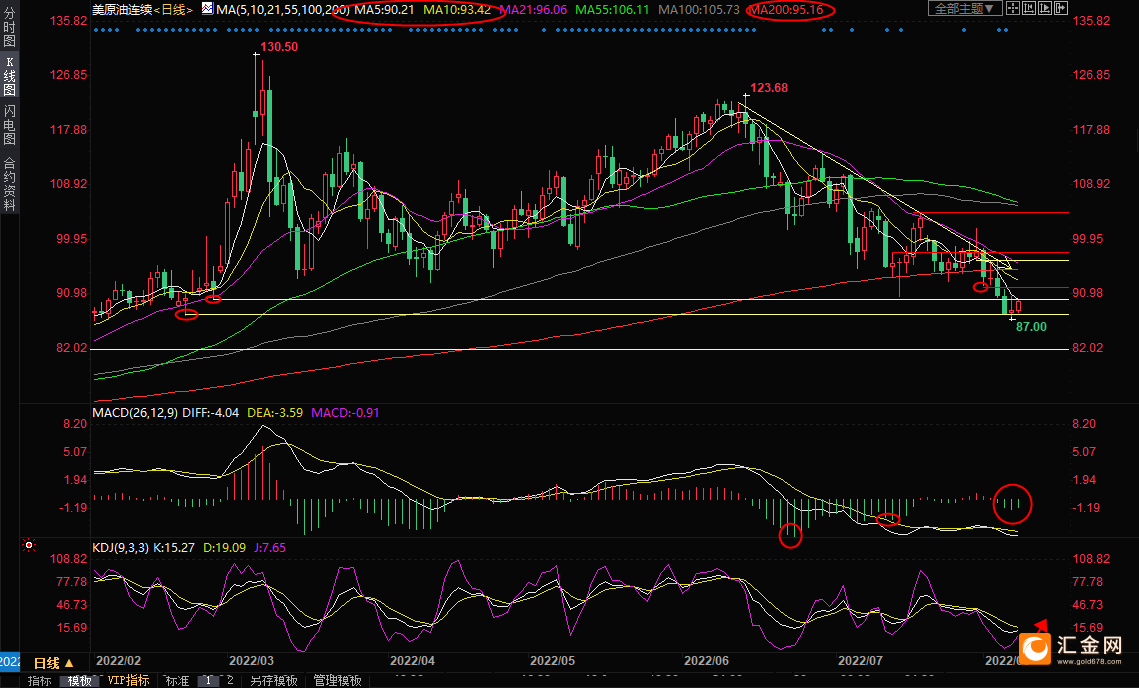This screenshot has height=688, width=1139.
Task: Click the 美原油连续 contract name
Action: [122, 9]
